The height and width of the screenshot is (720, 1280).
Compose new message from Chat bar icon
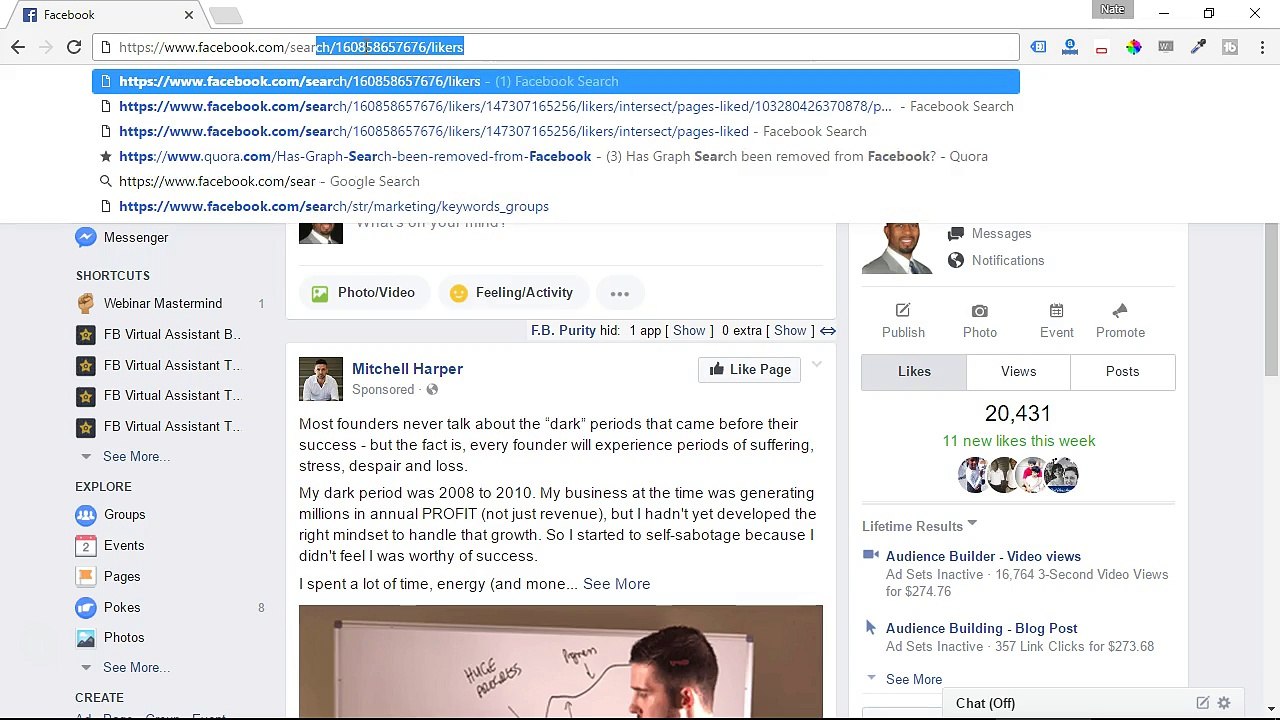click(1203, 703)
